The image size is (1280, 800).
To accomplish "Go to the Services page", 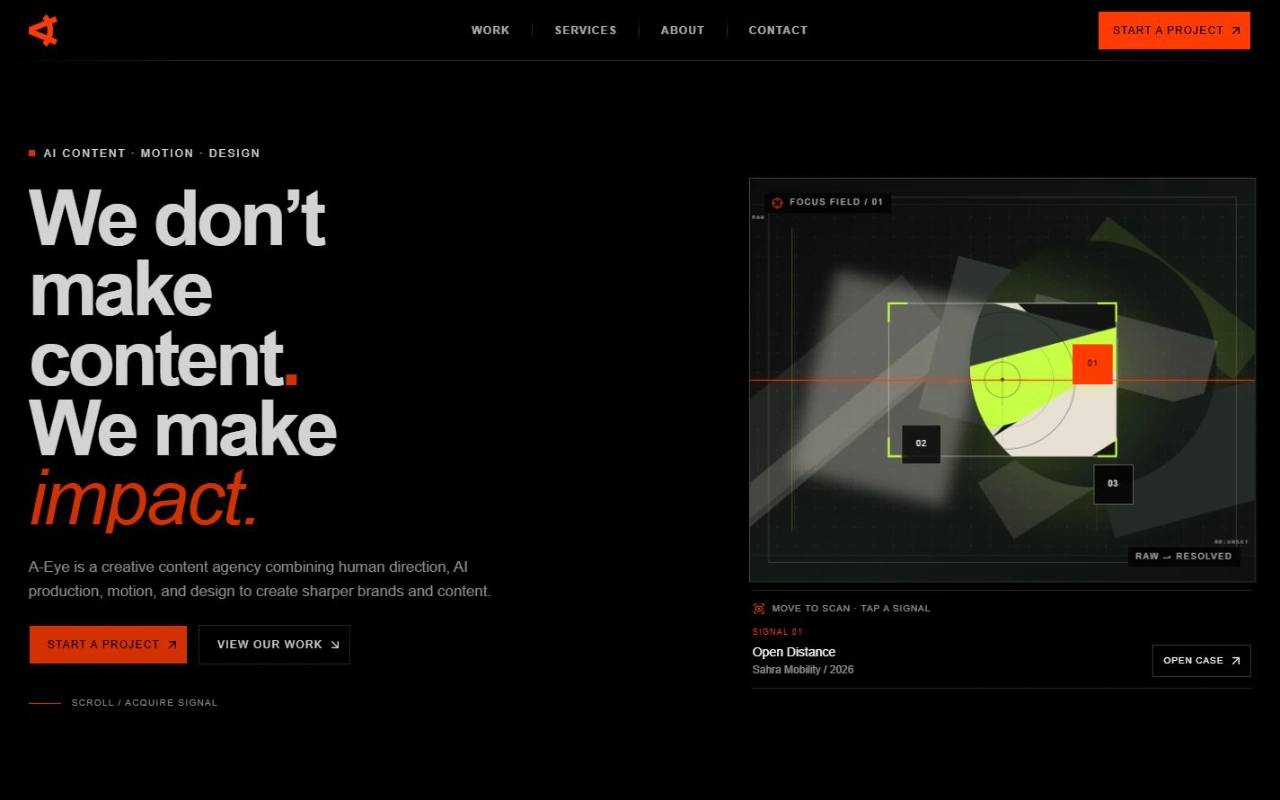I will [585, 30].
